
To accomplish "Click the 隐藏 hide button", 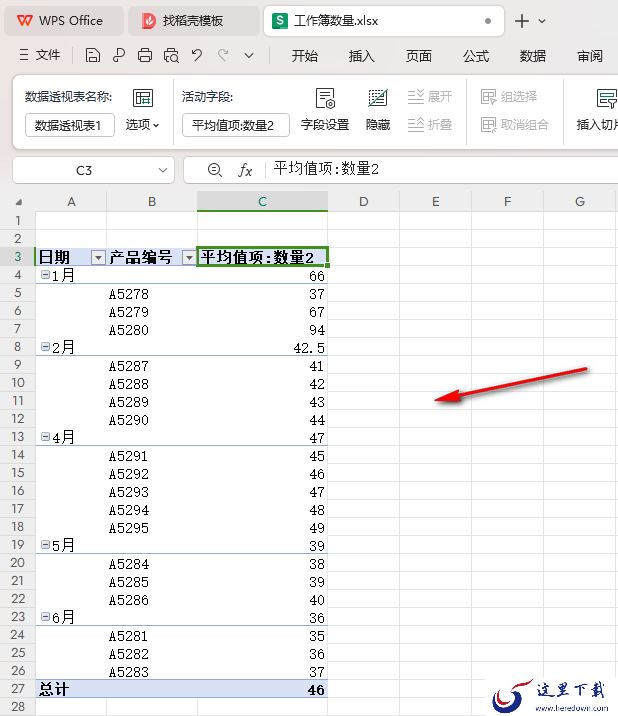I will pos(378,110).
